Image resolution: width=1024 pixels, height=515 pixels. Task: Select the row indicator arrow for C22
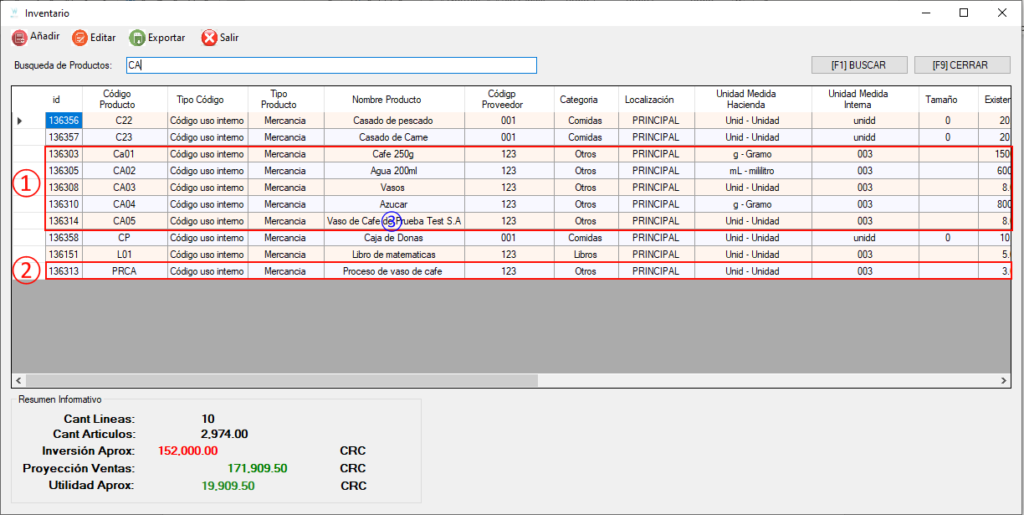[x=21, y=121]
